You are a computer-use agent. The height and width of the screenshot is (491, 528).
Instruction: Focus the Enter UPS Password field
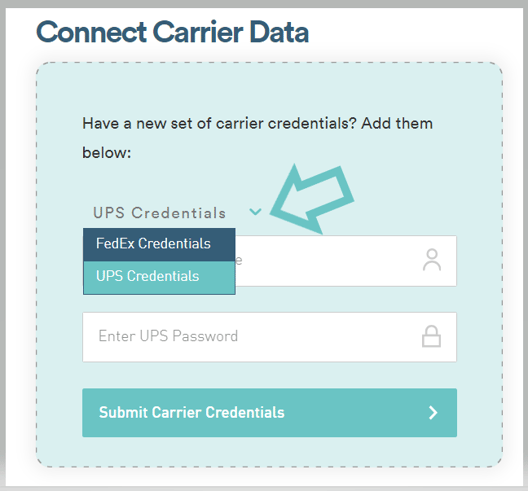(x=269, y=337)
